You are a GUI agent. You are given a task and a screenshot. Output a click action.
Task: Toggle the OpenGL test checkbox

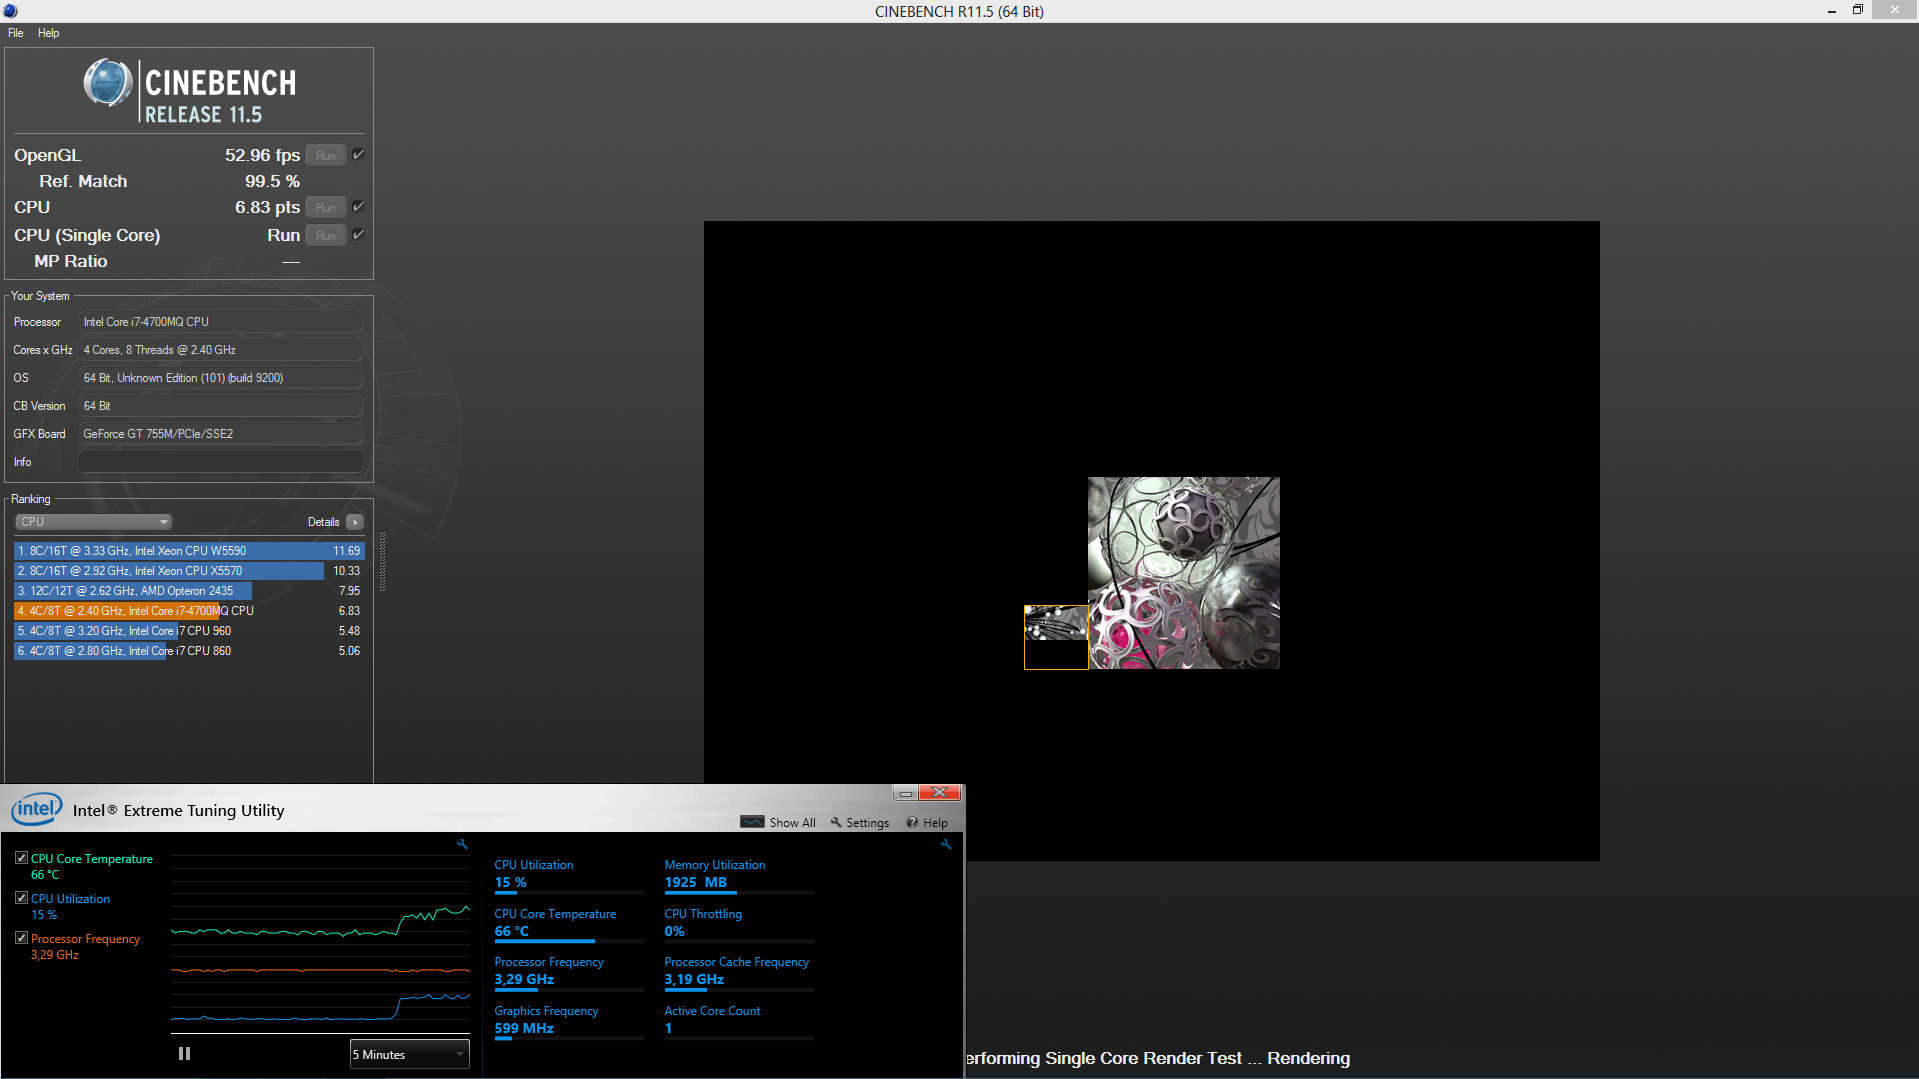[x=358, y=154]
